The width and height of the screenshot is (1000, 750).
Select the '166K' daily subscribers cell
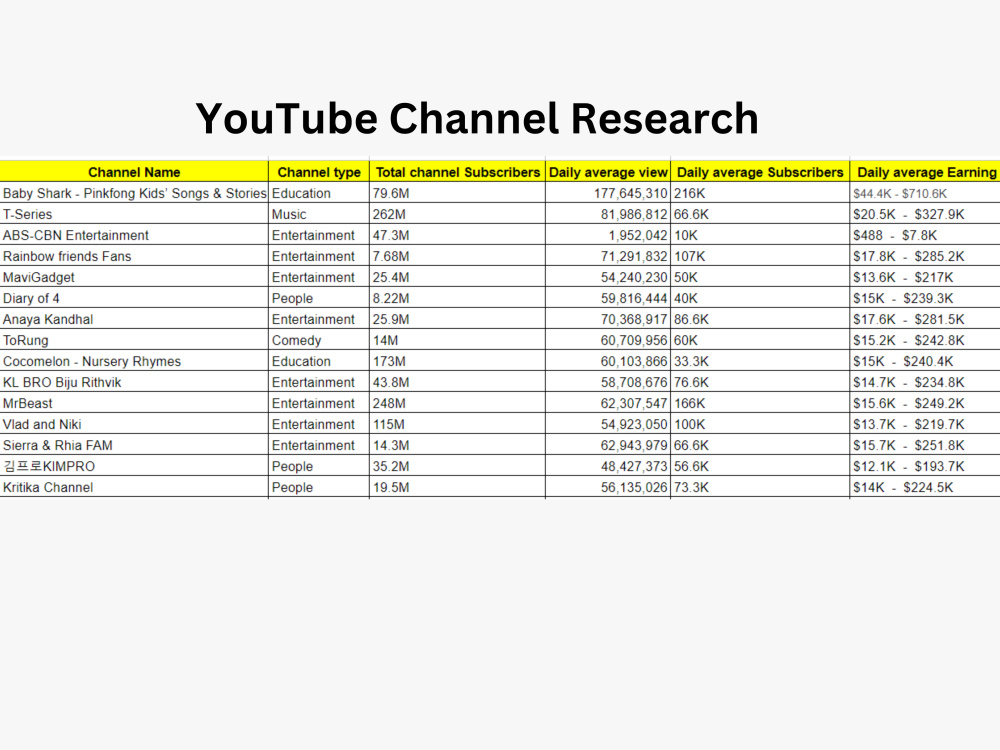pyautogui.click(x=760, y=404)
